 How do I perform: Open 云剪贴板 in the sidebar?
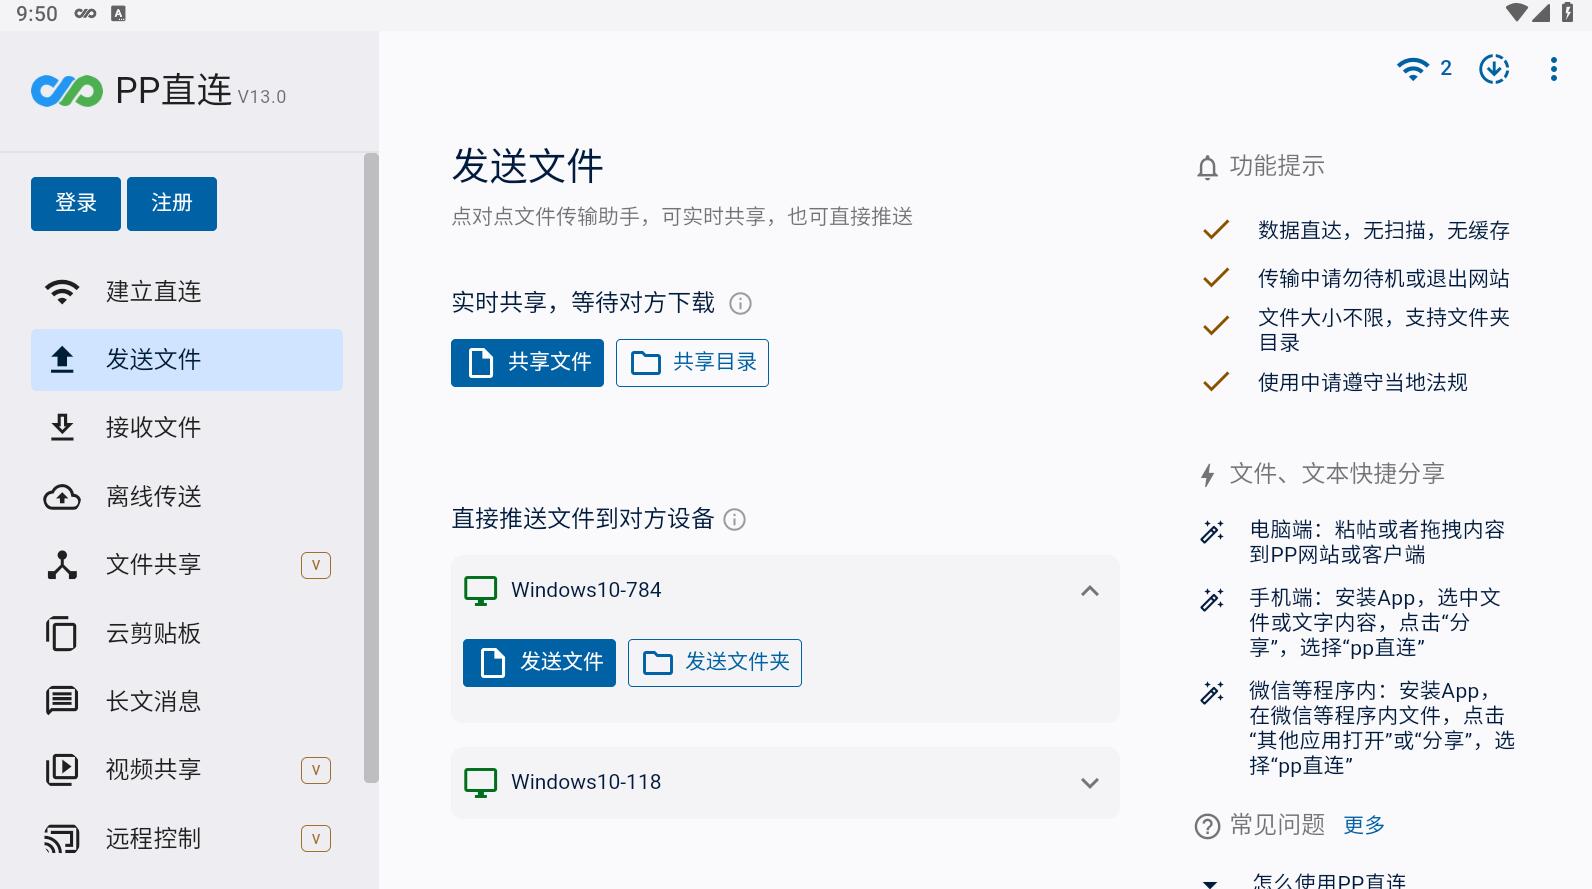point(187,633)
